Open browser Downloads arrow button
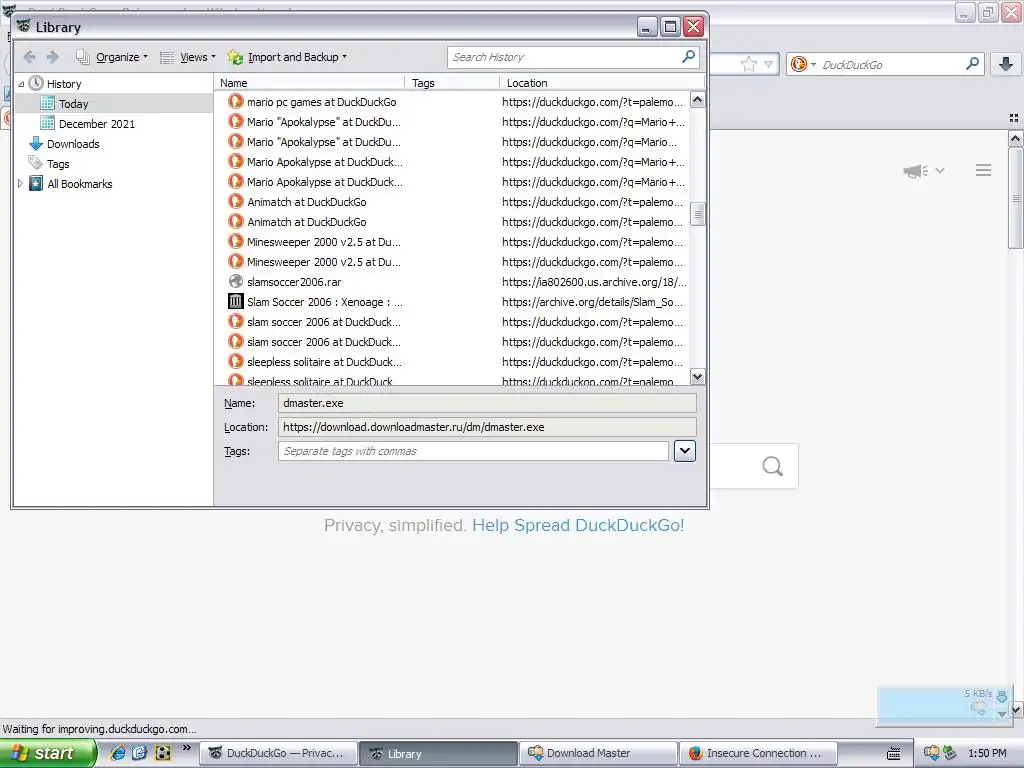Image resolution: width=1024 pixels, height=768 pixels. pyautogui.click(x=1006, y=64)
